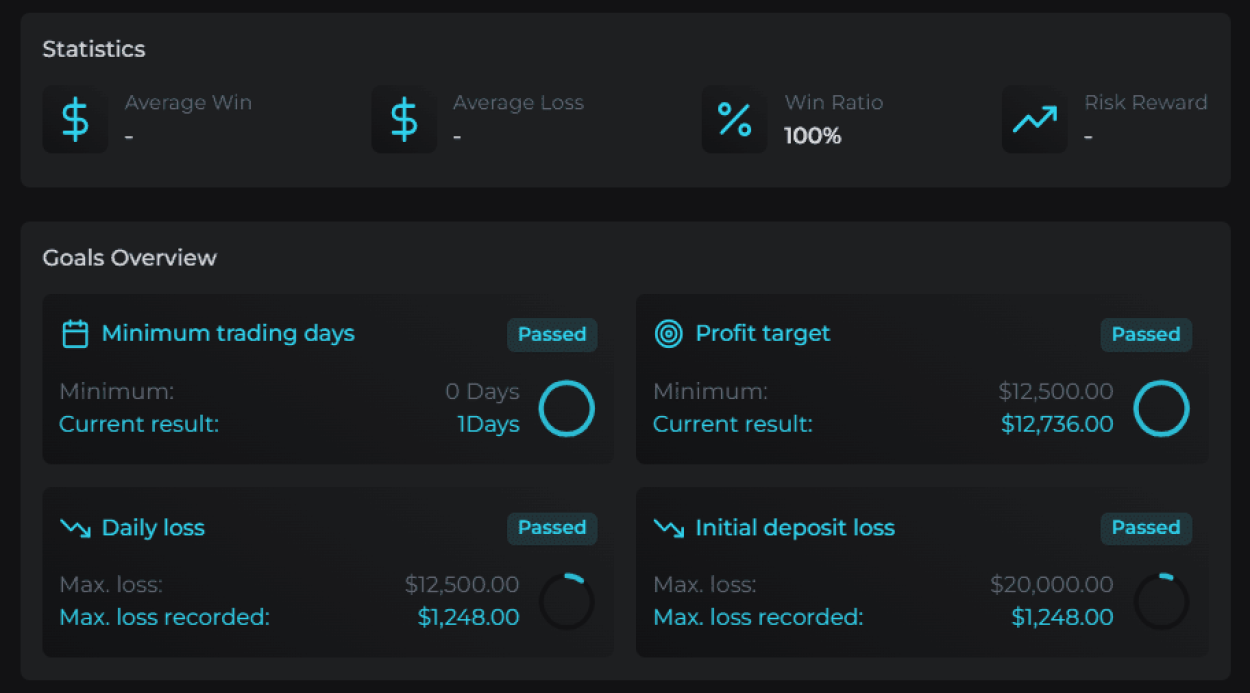The width and height of the screenshot is (1250, 693).
Task: Click the Win Ratio percent icon
Action: coord(734,119)
